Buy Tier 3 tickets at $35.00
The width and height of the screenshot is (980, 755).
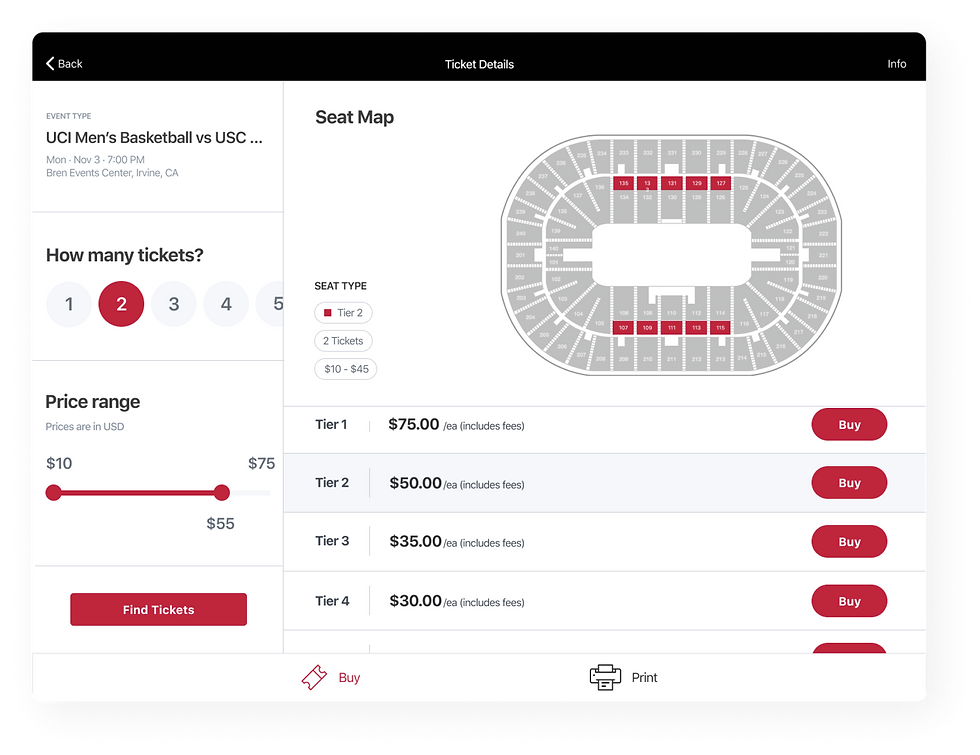coord(849,541)
